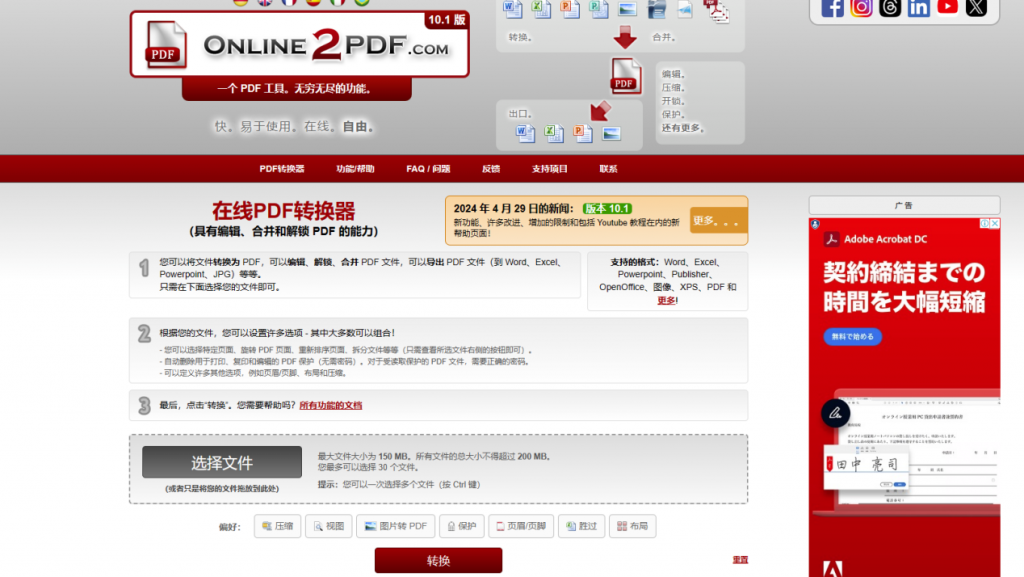Viewport: 1024px width, 577px height.
Task: Open the PDF转换器 menu item
Action: pos(281,169)
